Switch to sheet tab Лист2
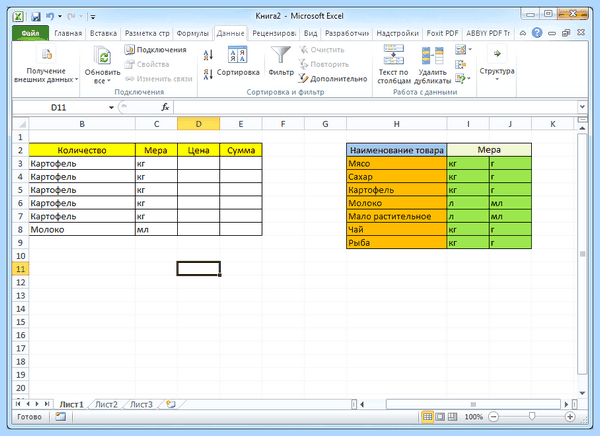The image size is (600, 436). point(106,404)
